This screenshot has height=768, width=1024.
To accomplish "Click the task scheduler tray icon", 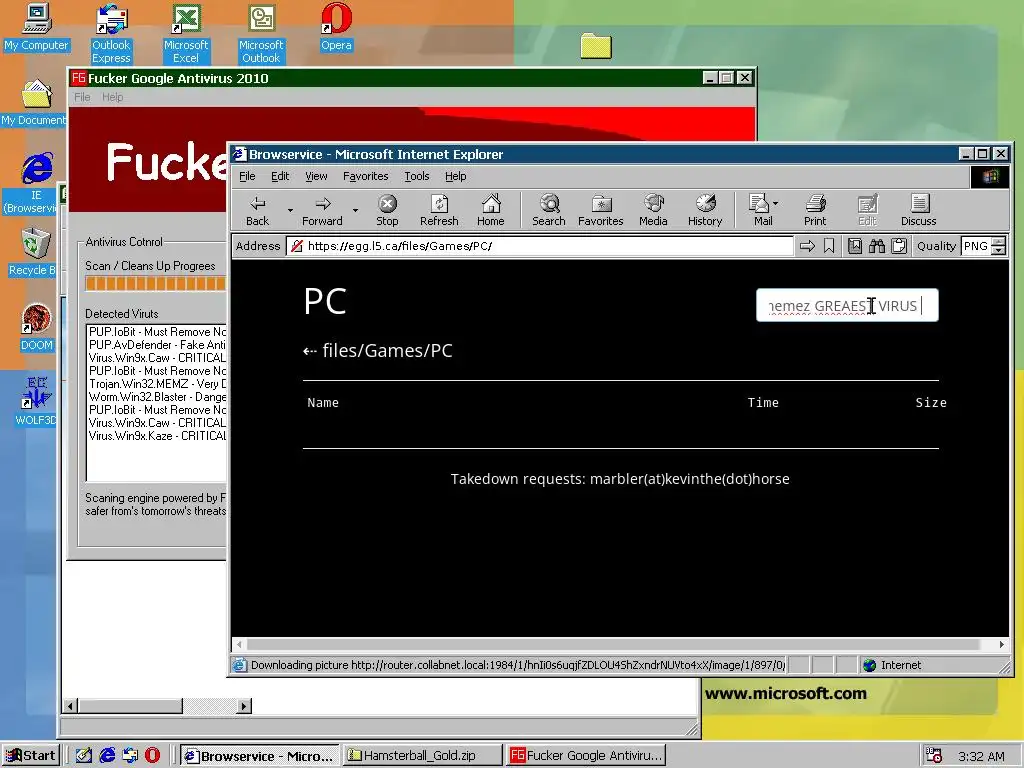I will tap(935, 756).
